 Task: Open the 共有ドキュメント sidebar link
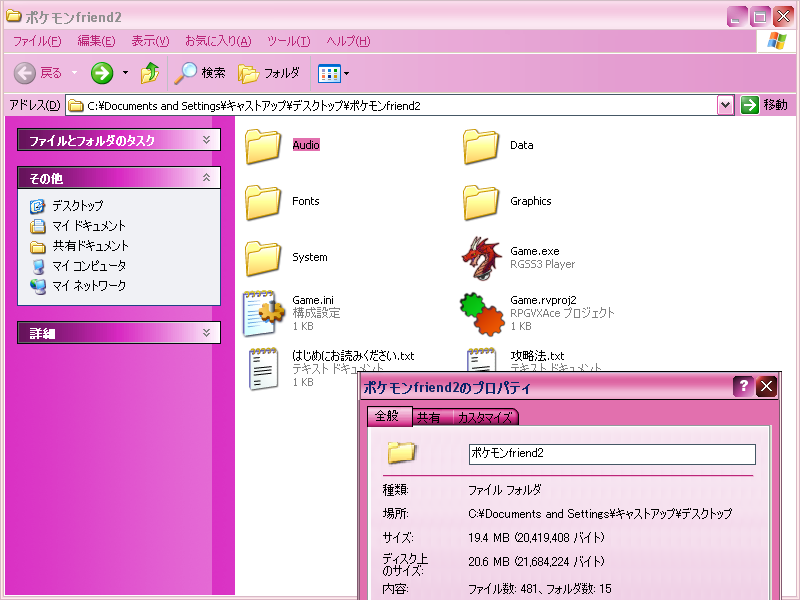[x=90, y=246]
